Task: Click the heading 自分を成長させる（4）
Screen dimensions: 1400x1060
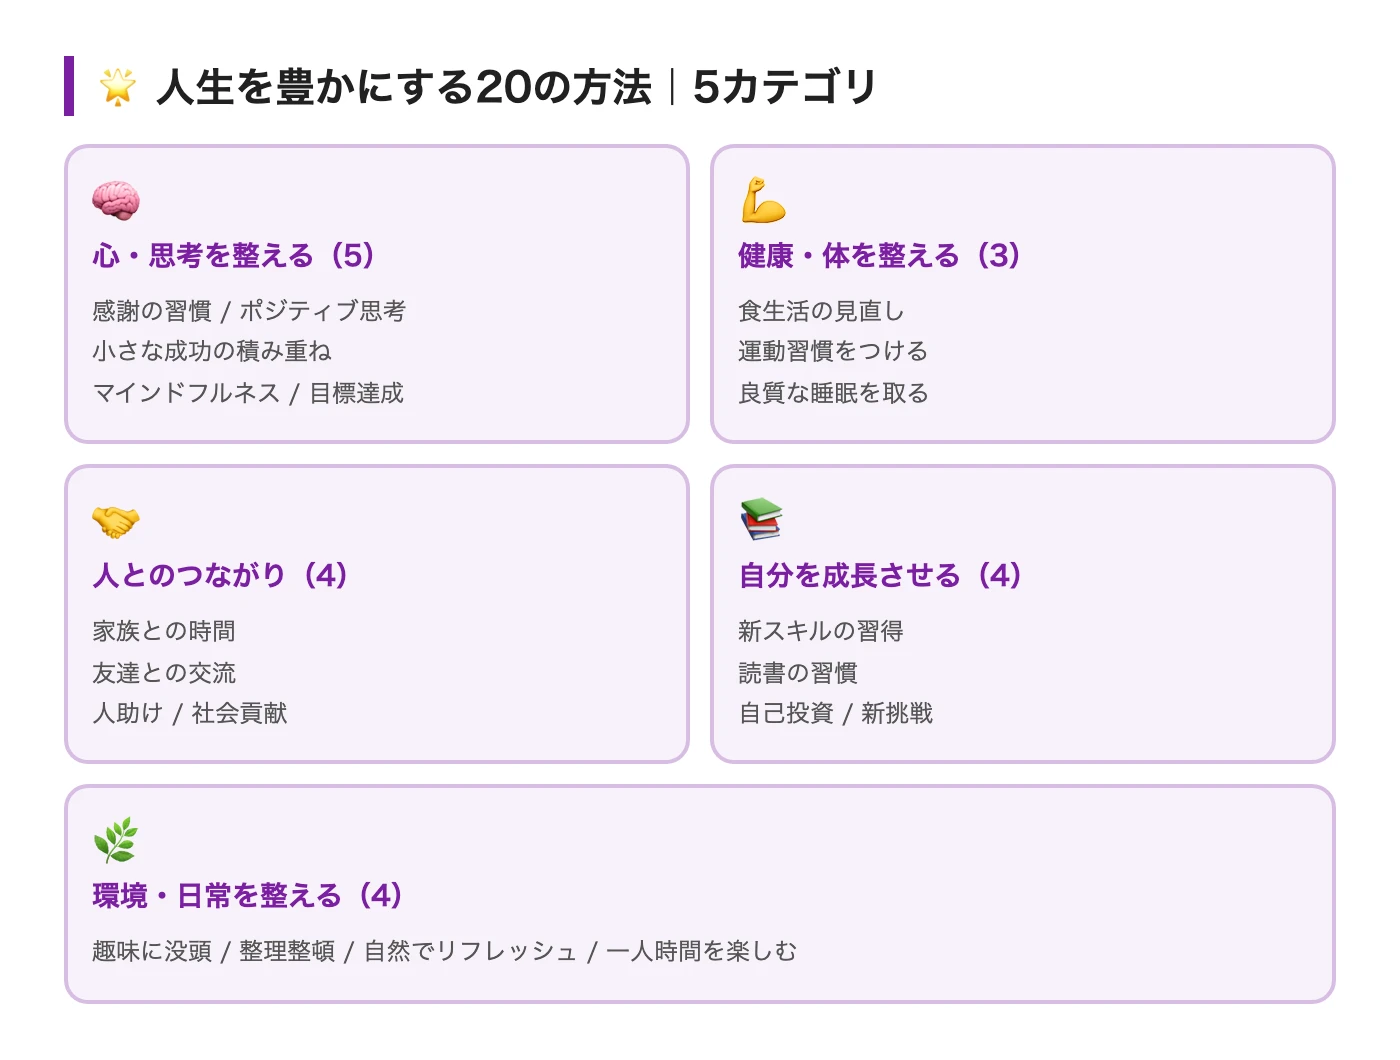Action: point(880,576)
